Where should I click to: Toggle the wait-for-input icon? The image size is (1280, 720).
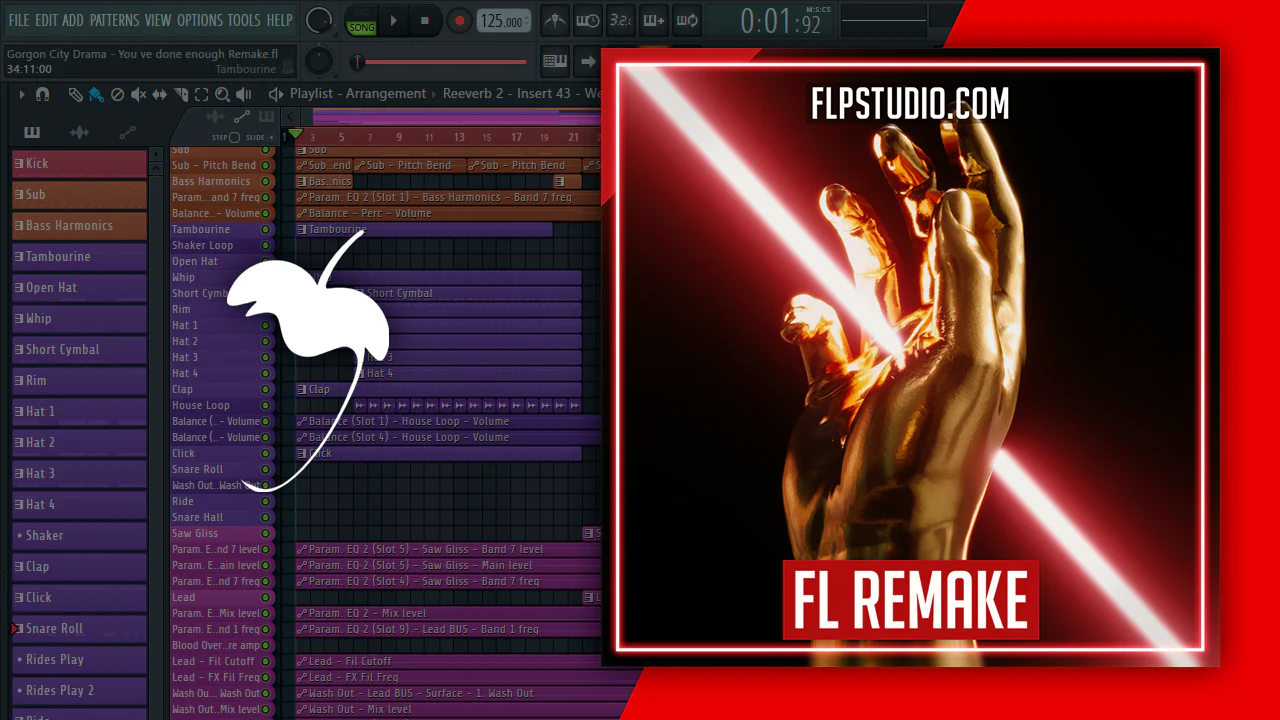pos(588,20)
